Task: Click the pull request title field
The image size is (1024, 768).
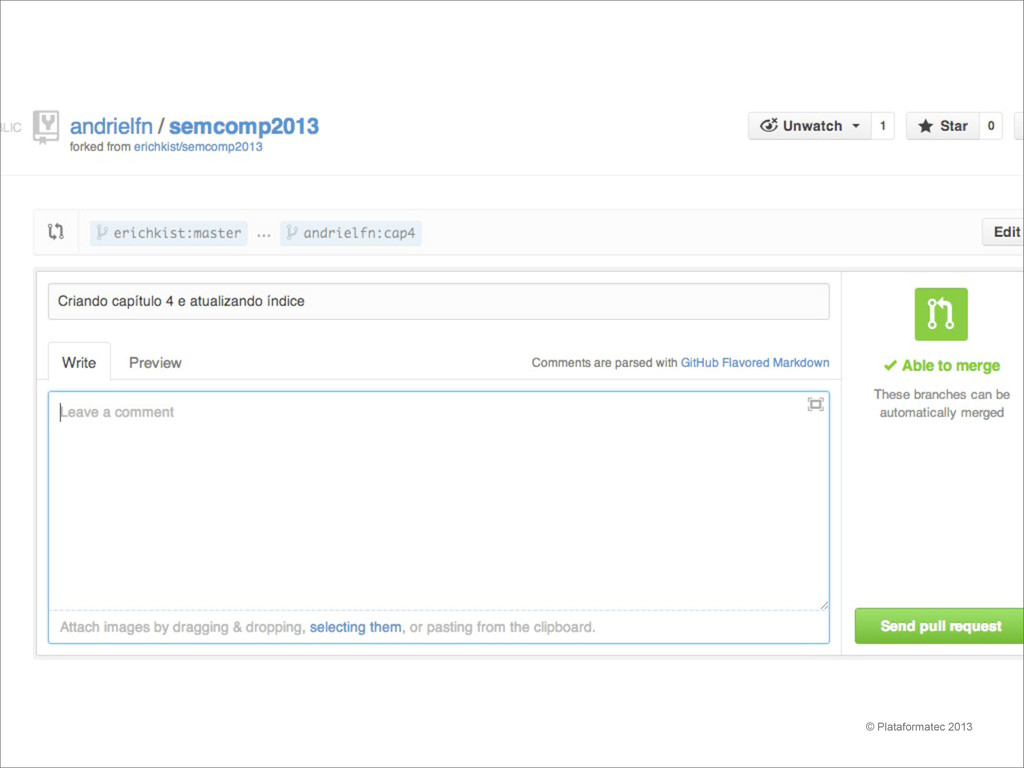Action: click(x=439, y=301)
